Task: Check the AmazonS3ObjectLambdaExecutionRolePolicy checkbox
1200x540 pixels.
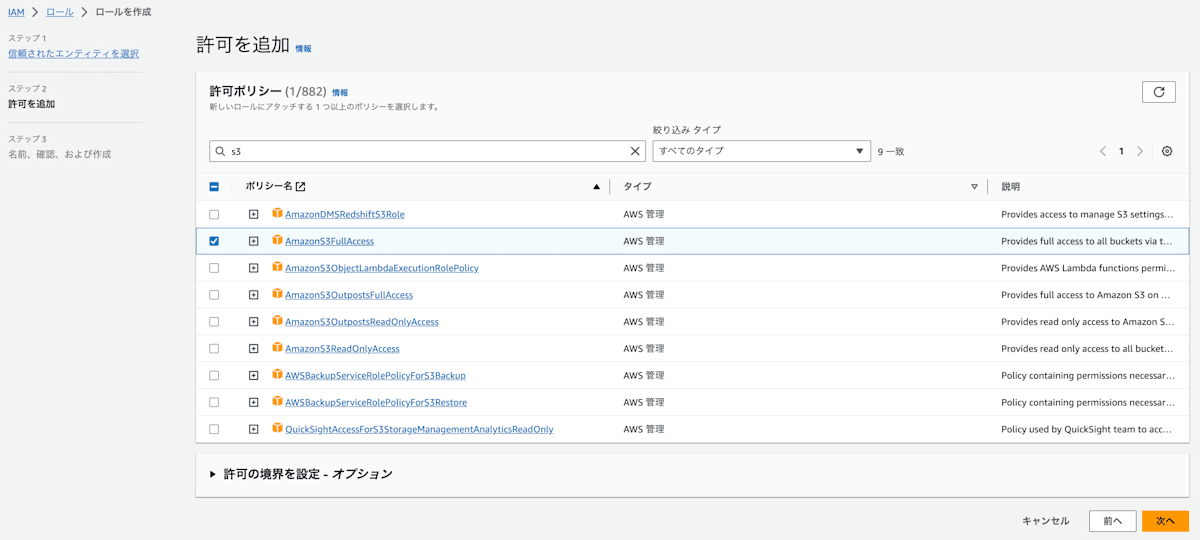Action: pos(214,268)
